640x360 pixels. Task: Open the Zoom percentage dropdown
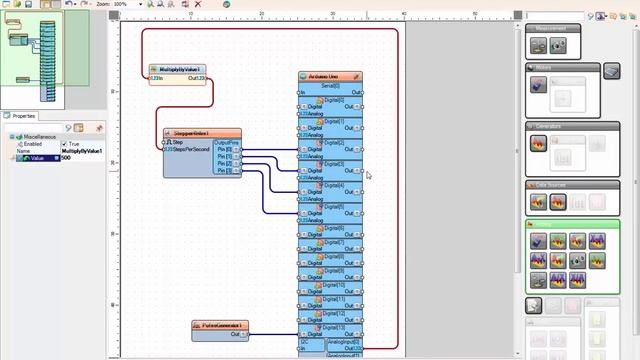click(141, 4)
